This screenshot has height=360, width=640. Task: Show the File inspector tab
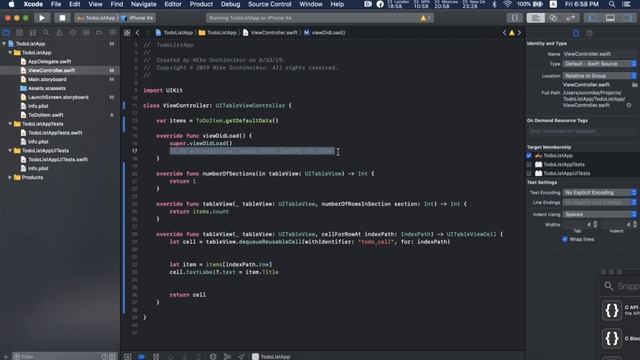tap(576, 33)
